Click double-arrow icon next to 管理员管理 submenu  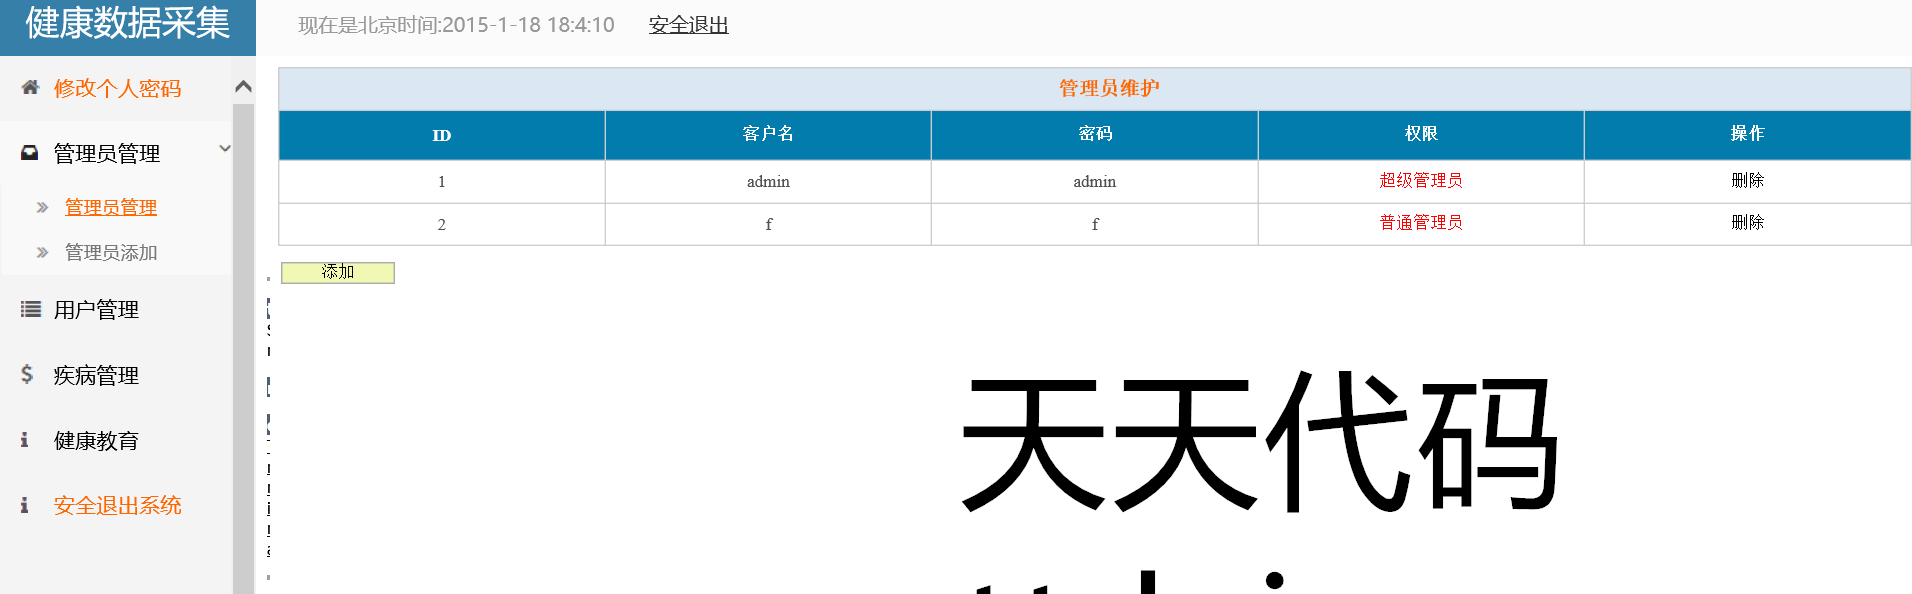tap(42, 208)
